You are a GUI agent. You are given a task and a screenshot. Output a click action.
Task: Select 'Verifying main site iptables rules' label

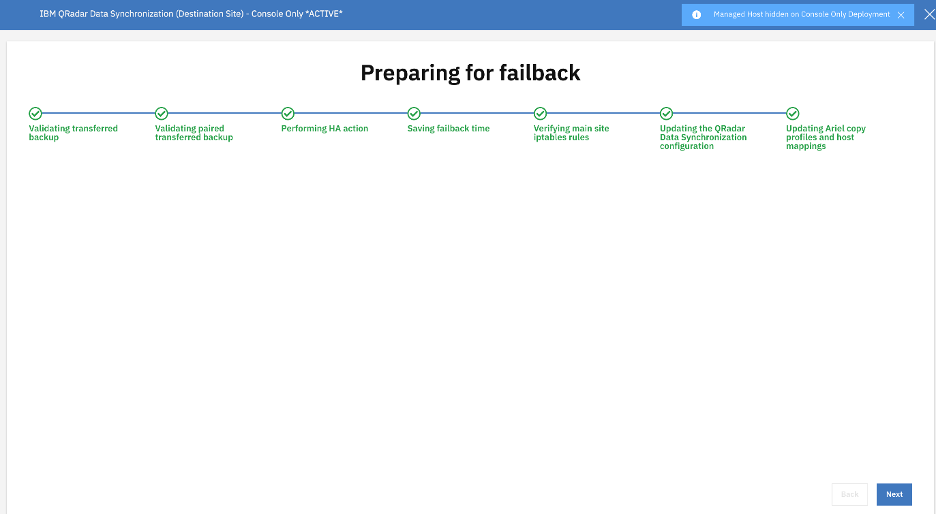tap(571, 133)
